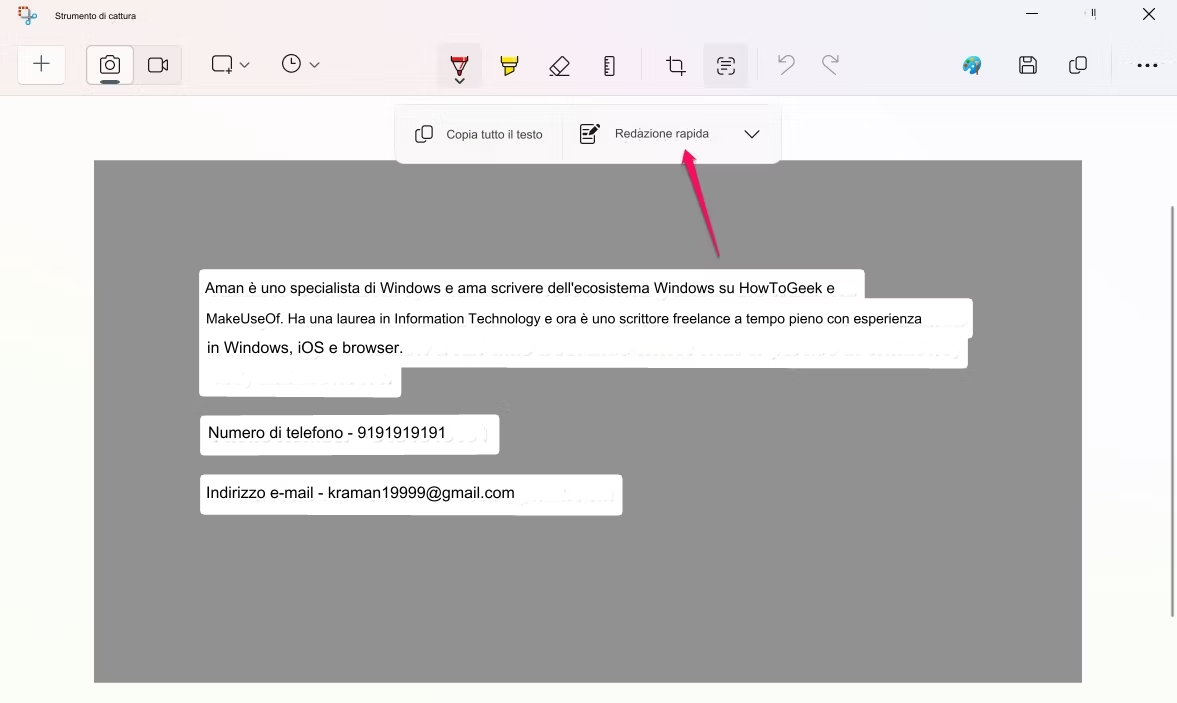Open the capture delay timer dropdown
This screenshot has height=703, width=1177.
coord(300,65)
